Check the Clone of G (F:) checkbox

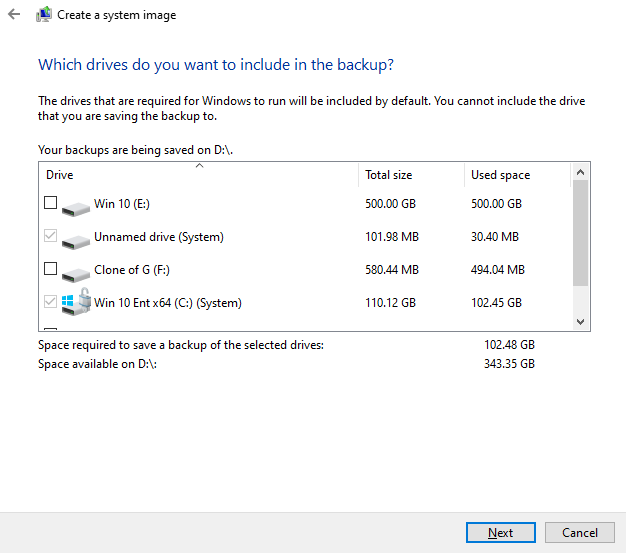coord(51,269)
